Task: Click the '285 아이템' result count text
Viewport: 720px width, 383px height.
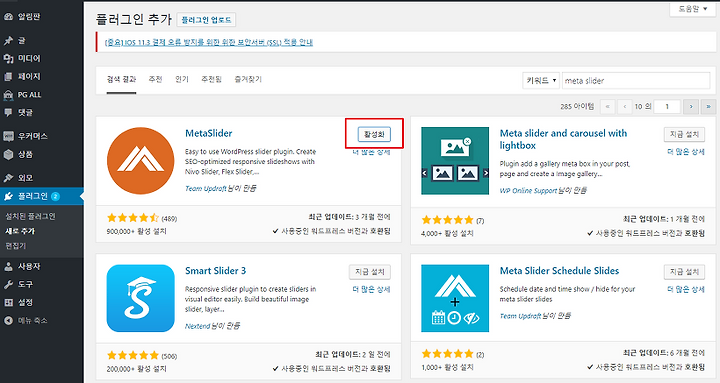Action: pos(577,107)
